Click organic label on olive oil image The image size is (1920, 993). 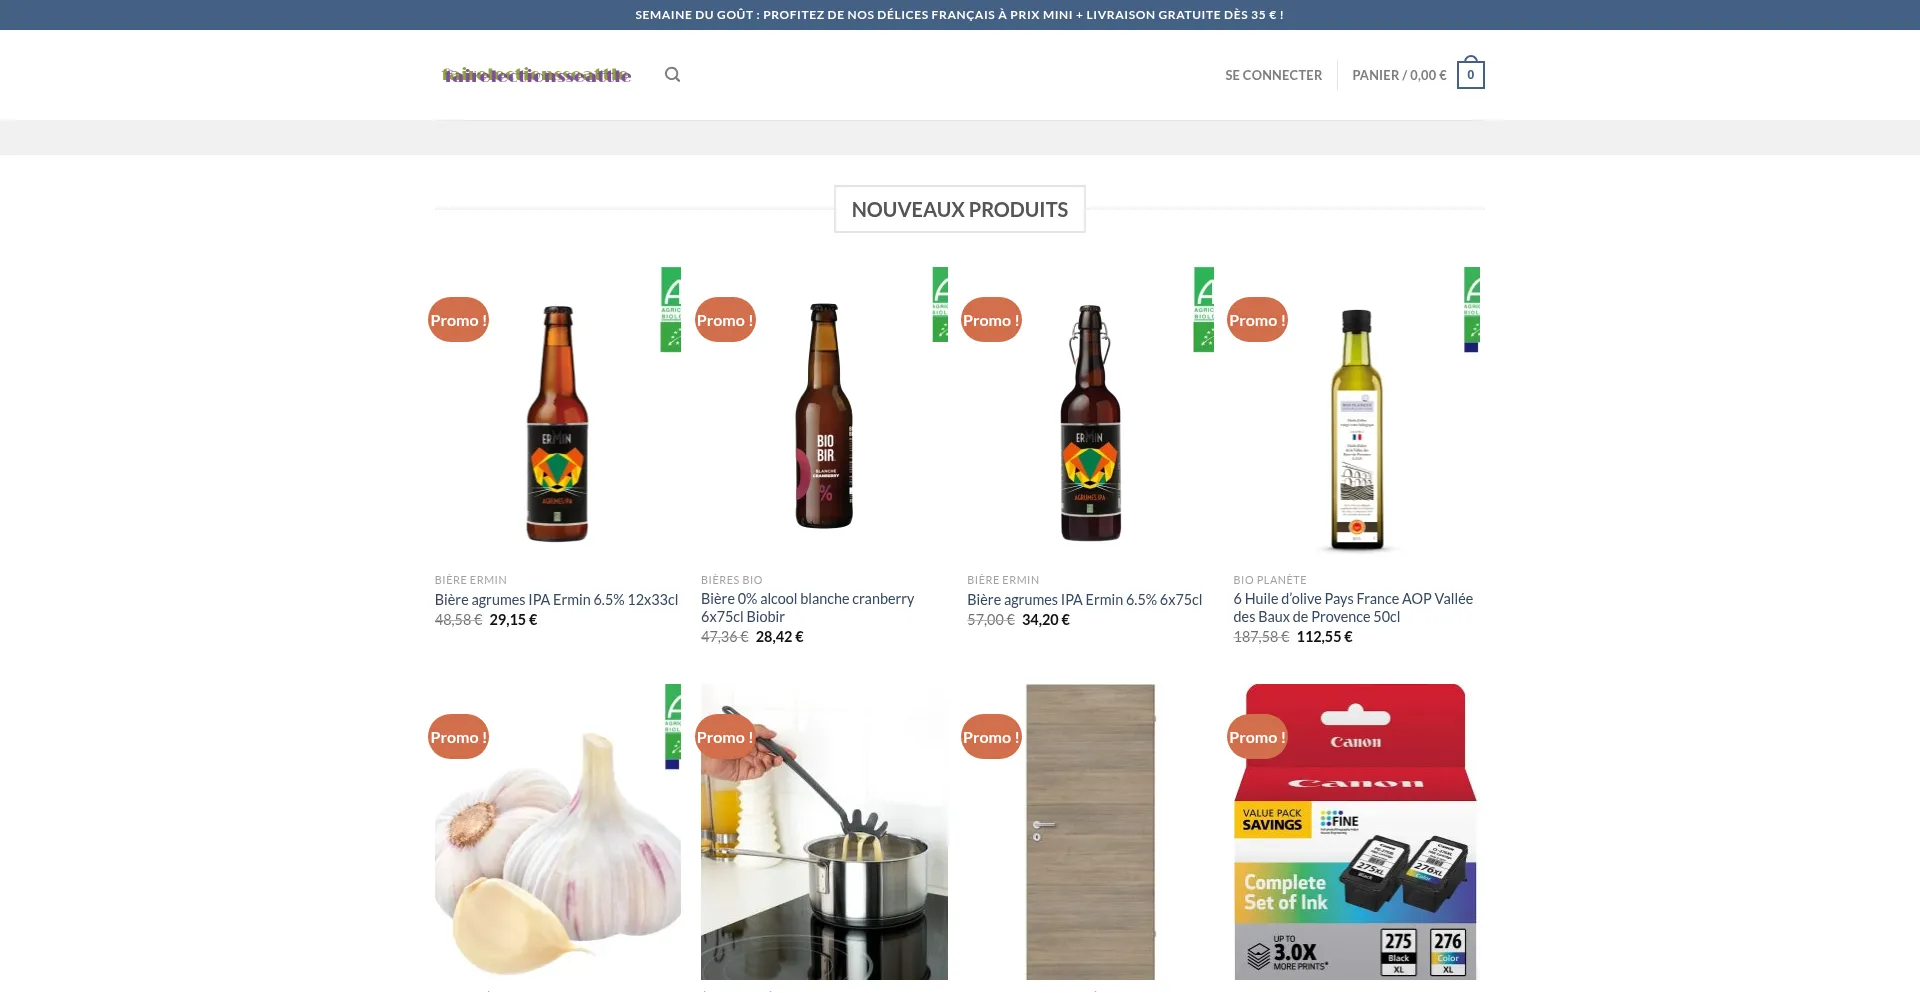point(1471,309)
